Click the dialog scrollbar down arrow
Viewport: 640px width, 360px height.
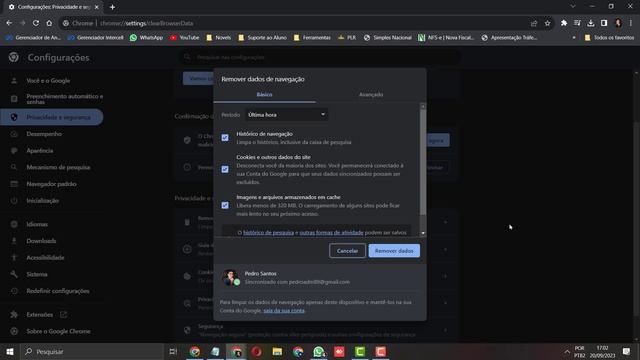point(423,233)
